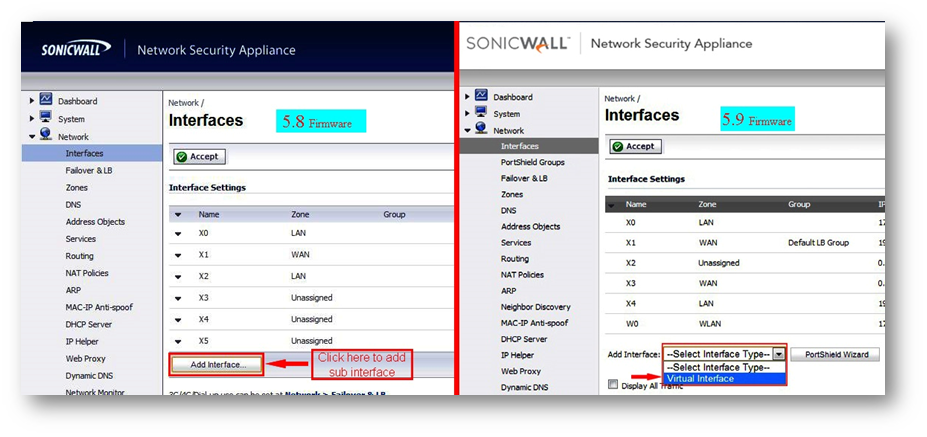The height and width of the screenshot is (437, 927).
Task: Expand the X0 row arrow in 5.8 table
Action: [178, 234]
